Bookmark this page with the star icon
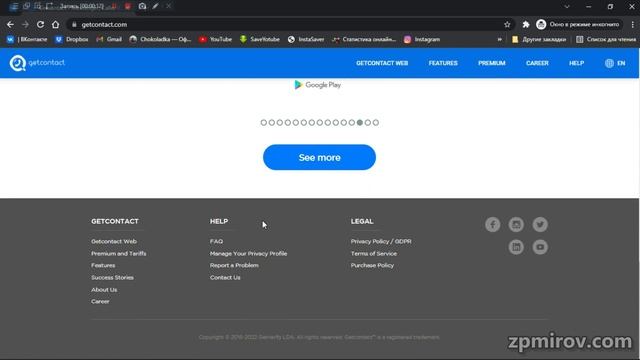The image size is (640, 360). click(507, 24)
